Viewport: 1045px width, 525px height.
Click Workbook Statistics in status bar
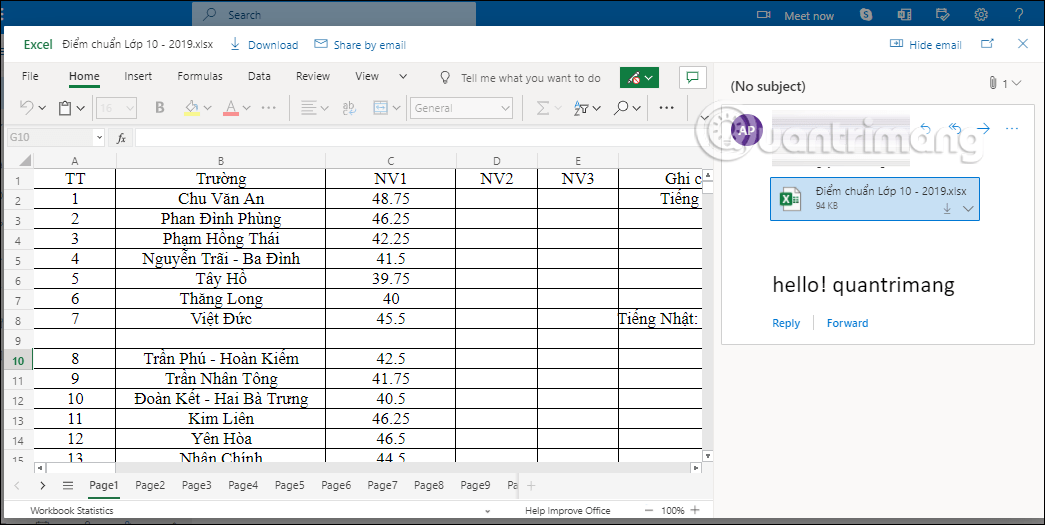[x=71, y=511]
